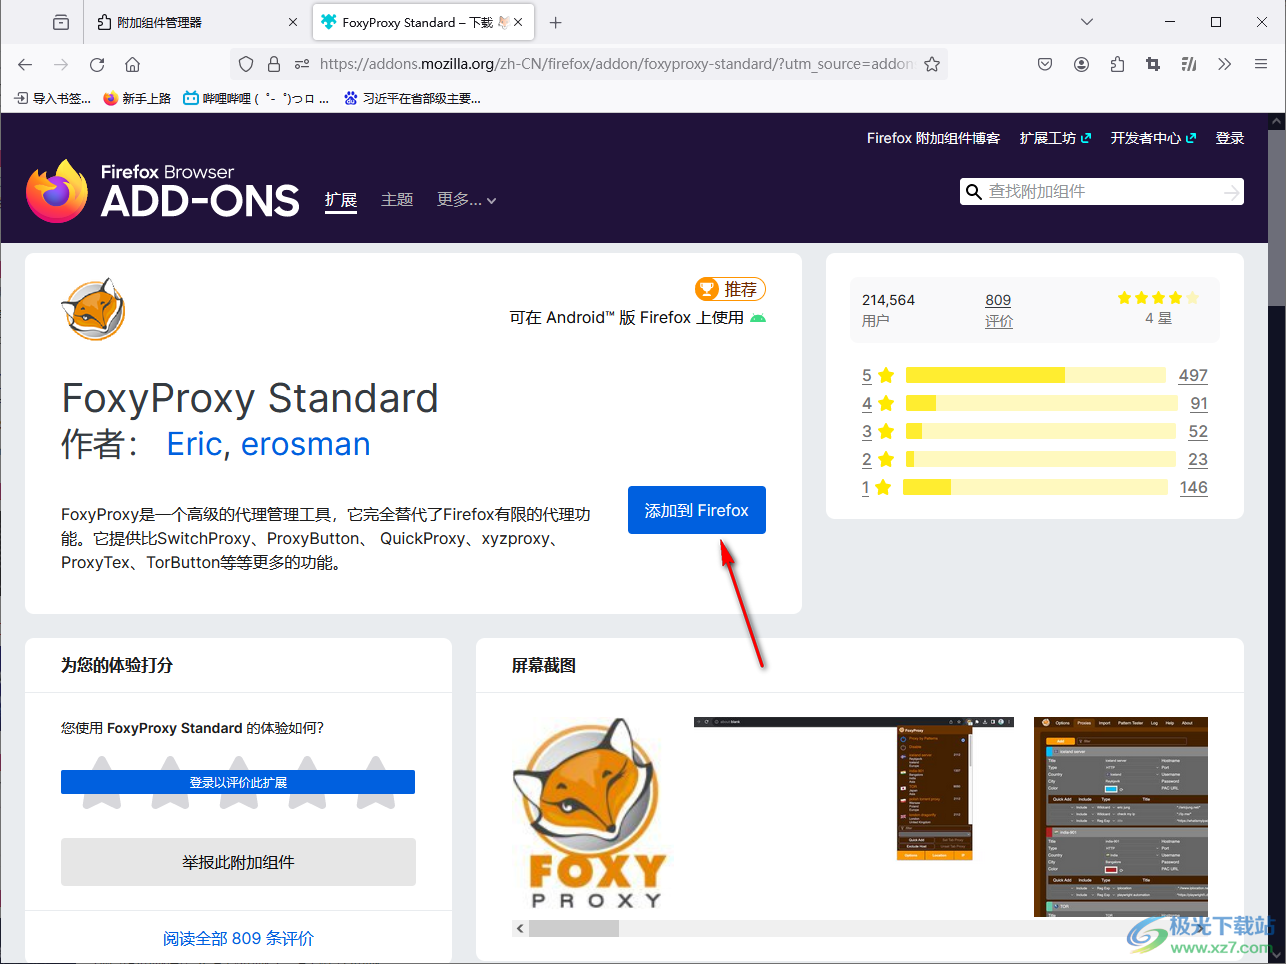1286x964 pixels.
Task: Open 习近平在省部级 bookmark
Action: coord(412,98)
